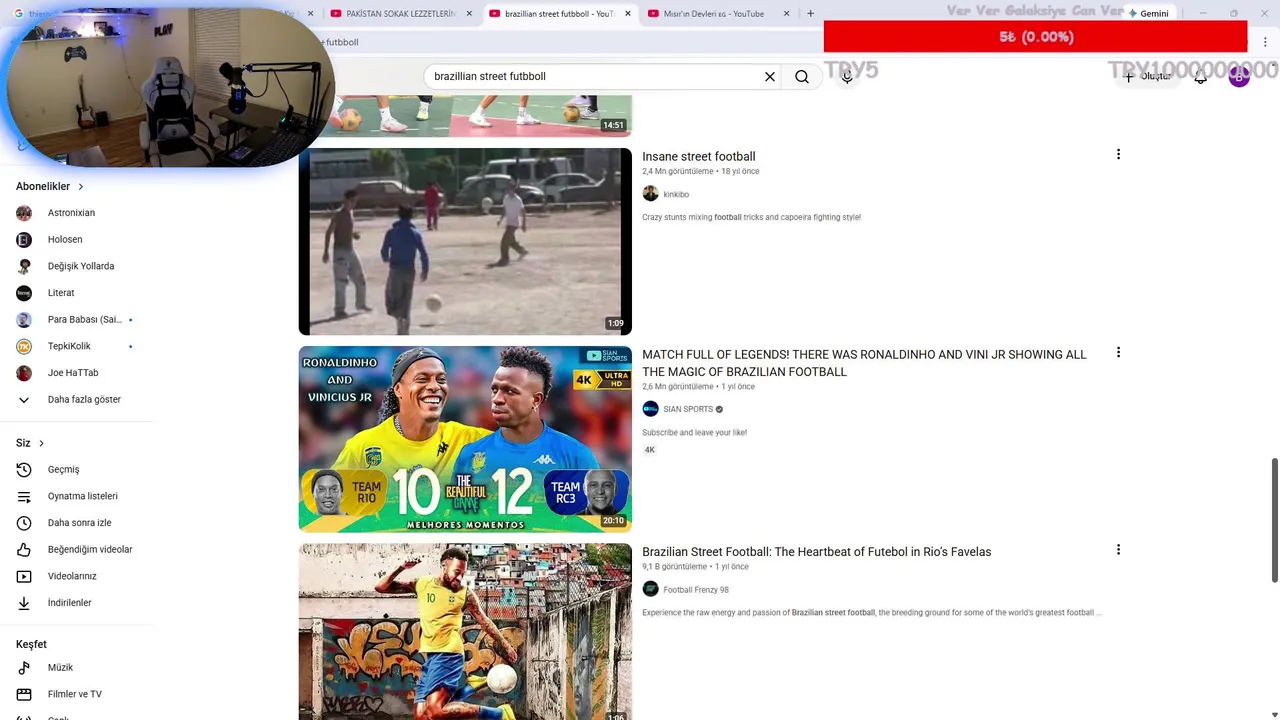Screen dimensions: 1280x720
Task: Open the notifications bell
Action: click(1201, 76)
